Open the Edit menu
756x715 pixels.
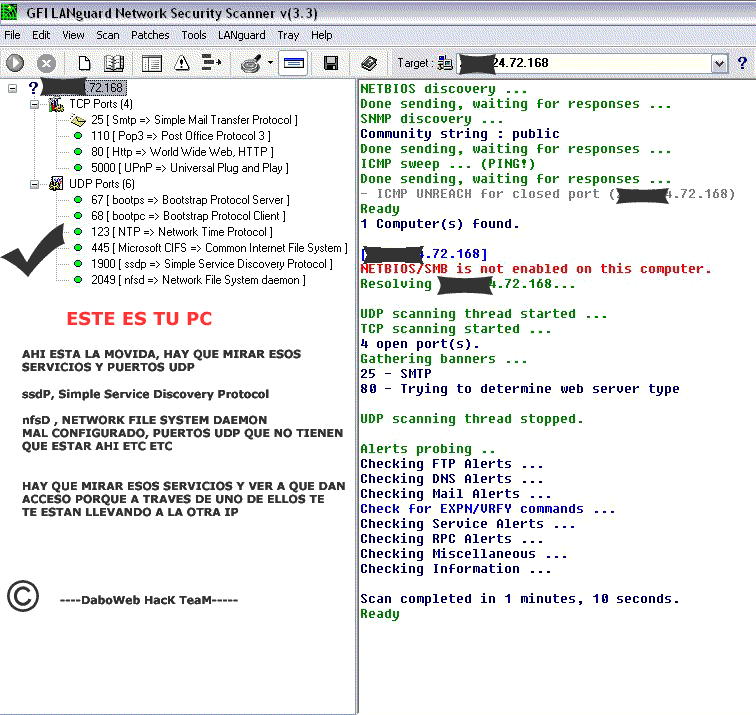coord(41,35)
